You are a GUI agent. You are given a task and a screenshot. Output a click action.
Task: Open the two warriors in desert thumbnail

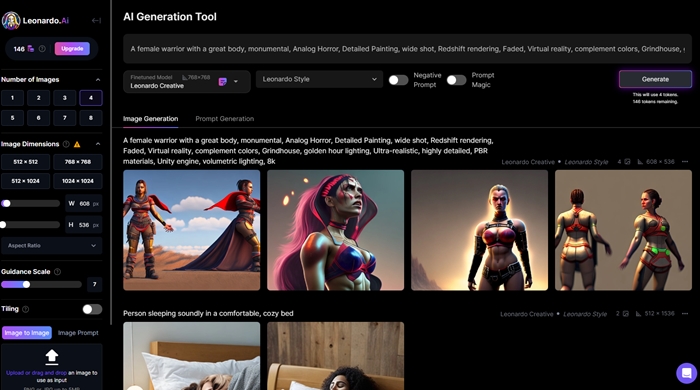point(192,230)
